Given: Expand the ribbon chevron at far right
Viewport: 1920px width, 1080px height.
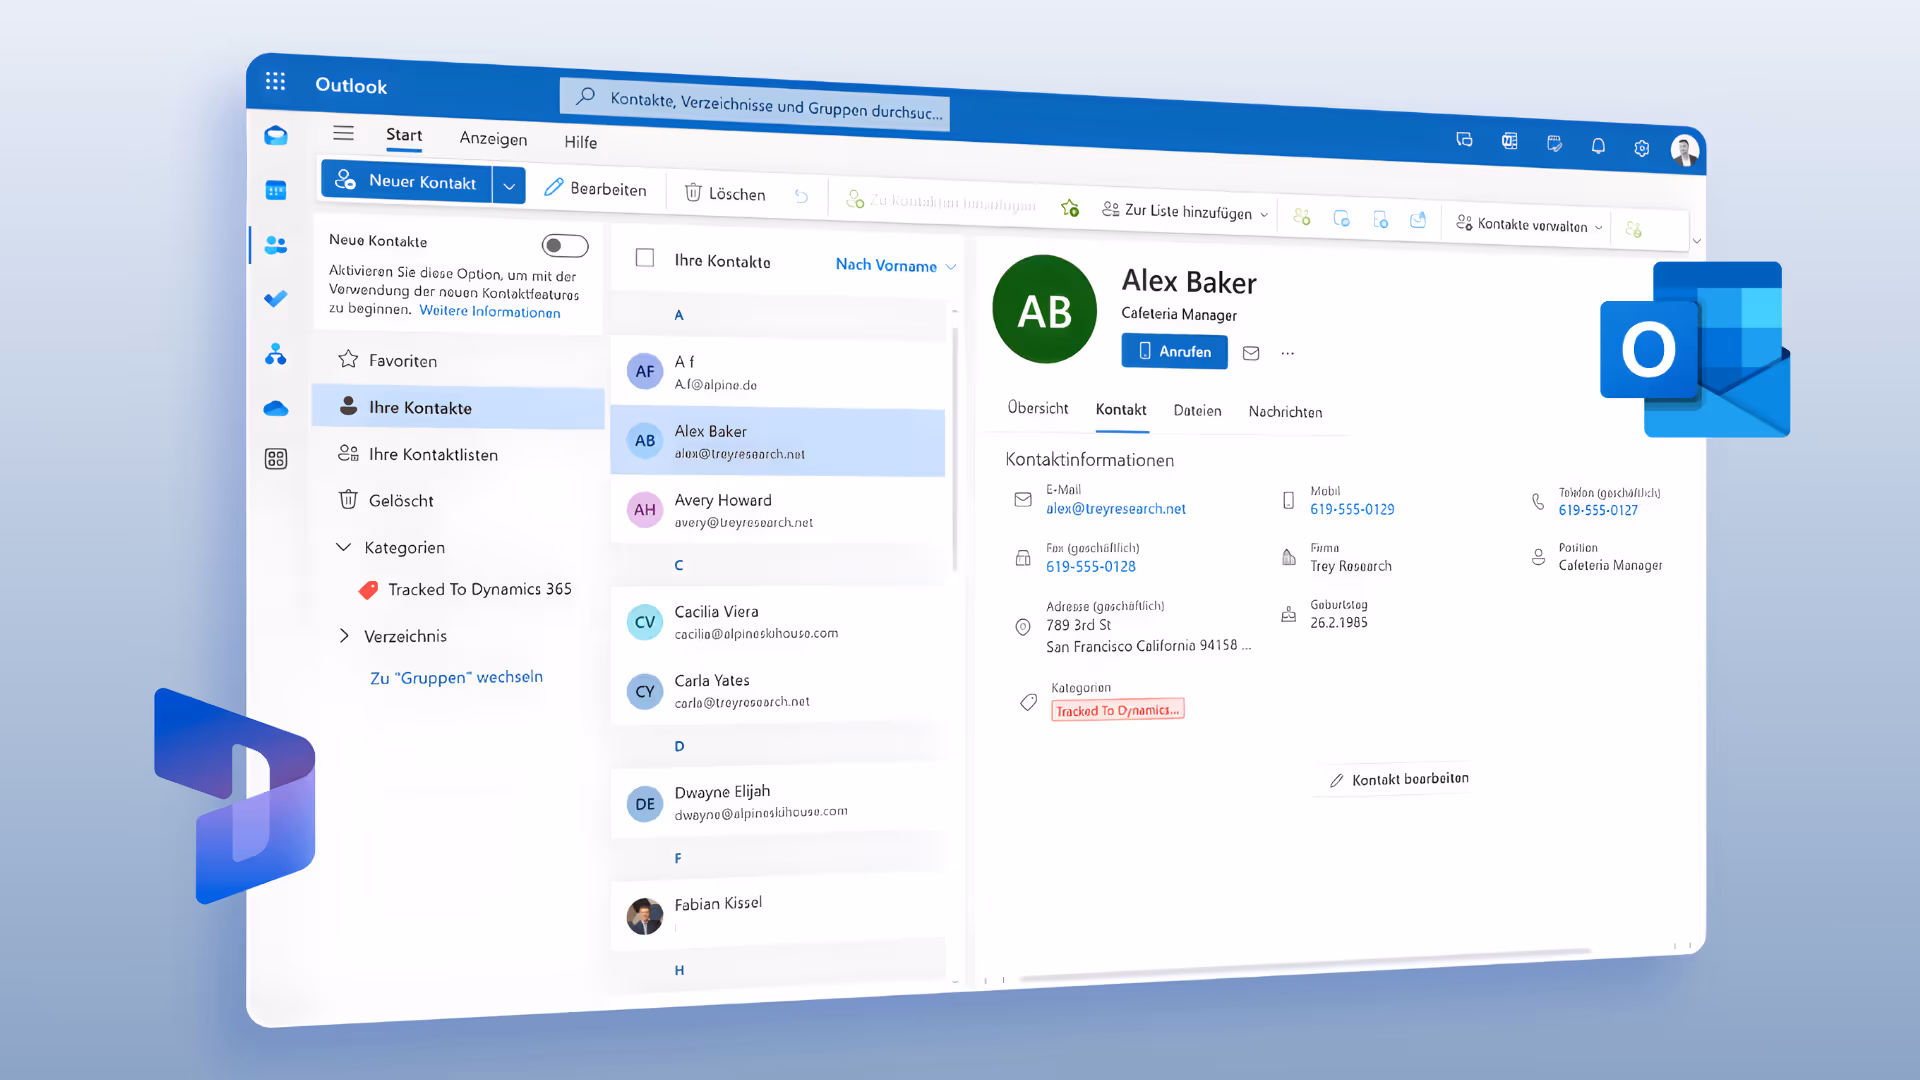Looking at the screenshot, I should pyautogui.click(x=1696, y=241).
